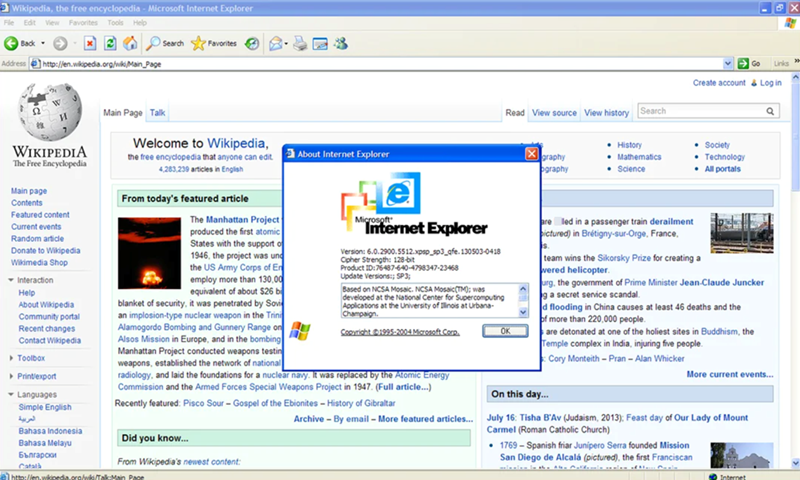Click the Wikipedia globe logo
The height and width of the screenshot is (480, 800).
(x=49, y=111)
